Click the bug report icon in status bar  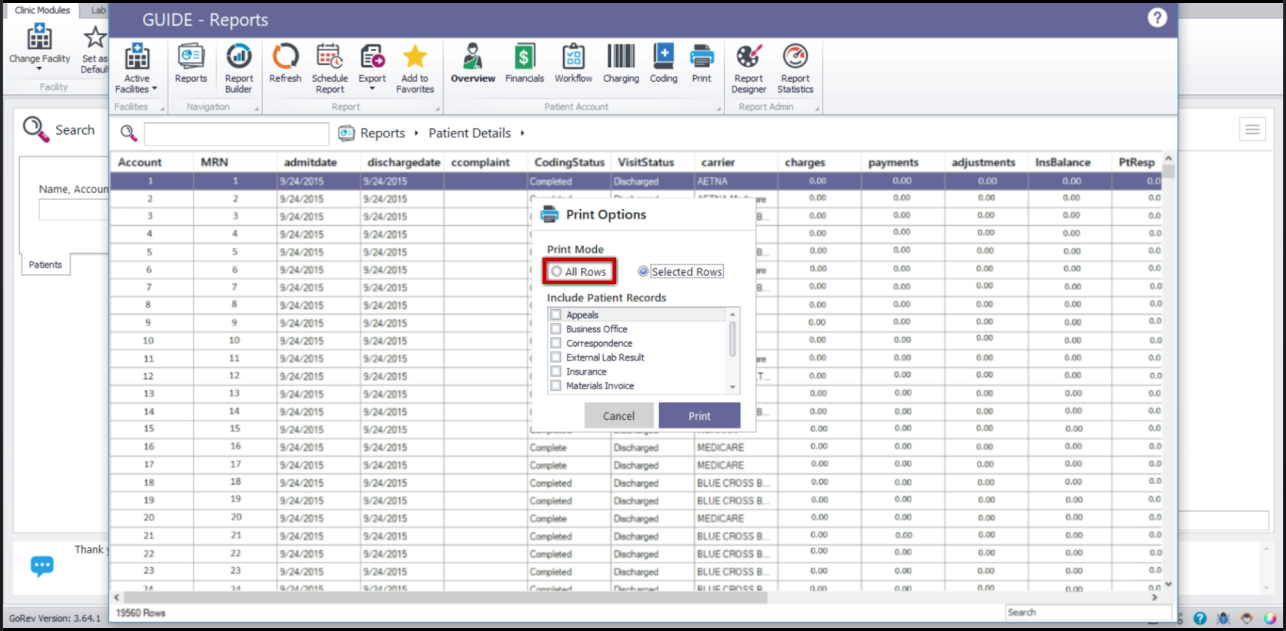(x=1222, y=620)
